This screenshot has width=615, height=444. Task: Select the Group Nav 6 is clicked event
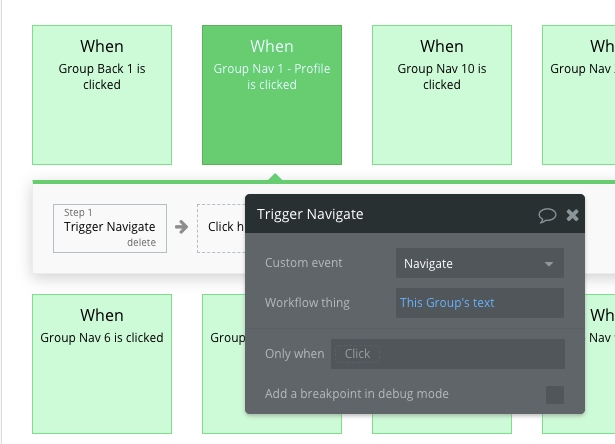pos(102,364)
